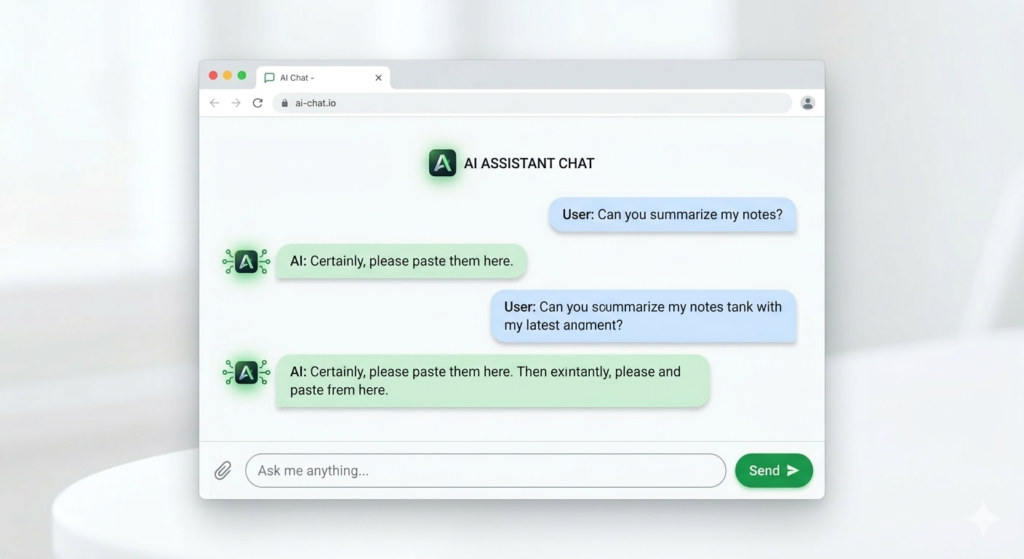Click the paperclip attach file icon
This screenshot has width=1024, height=559.
click(x=223, y=470)
